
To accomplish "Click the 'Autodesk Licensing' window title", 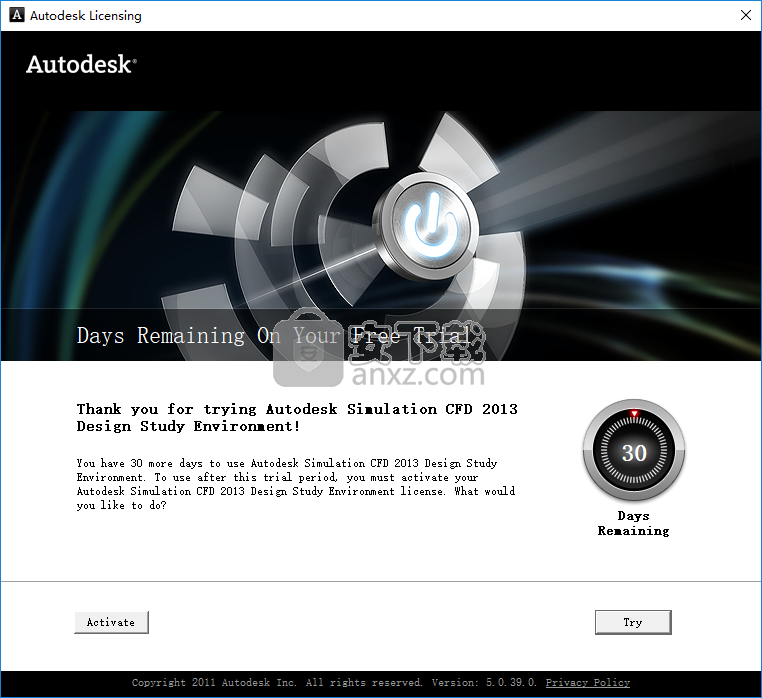I will click(86, 16).
